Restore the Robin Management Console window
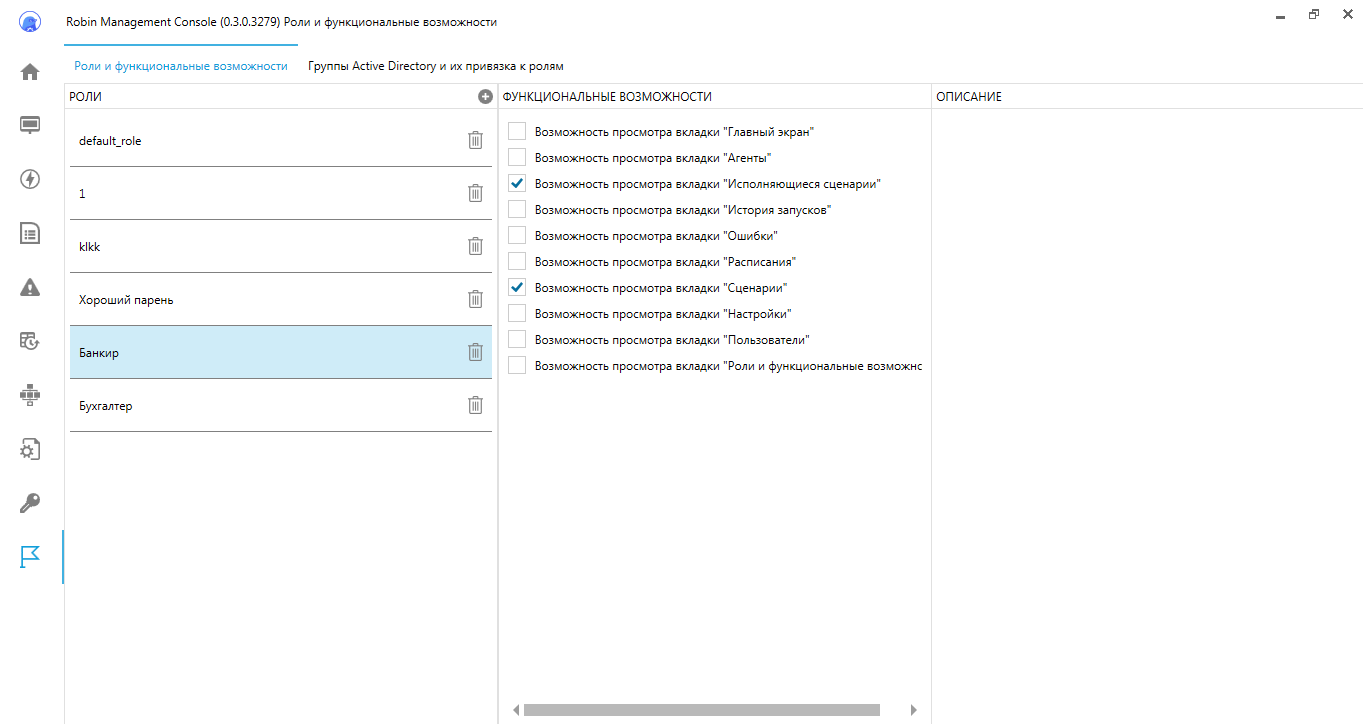 pos(1314,15)
